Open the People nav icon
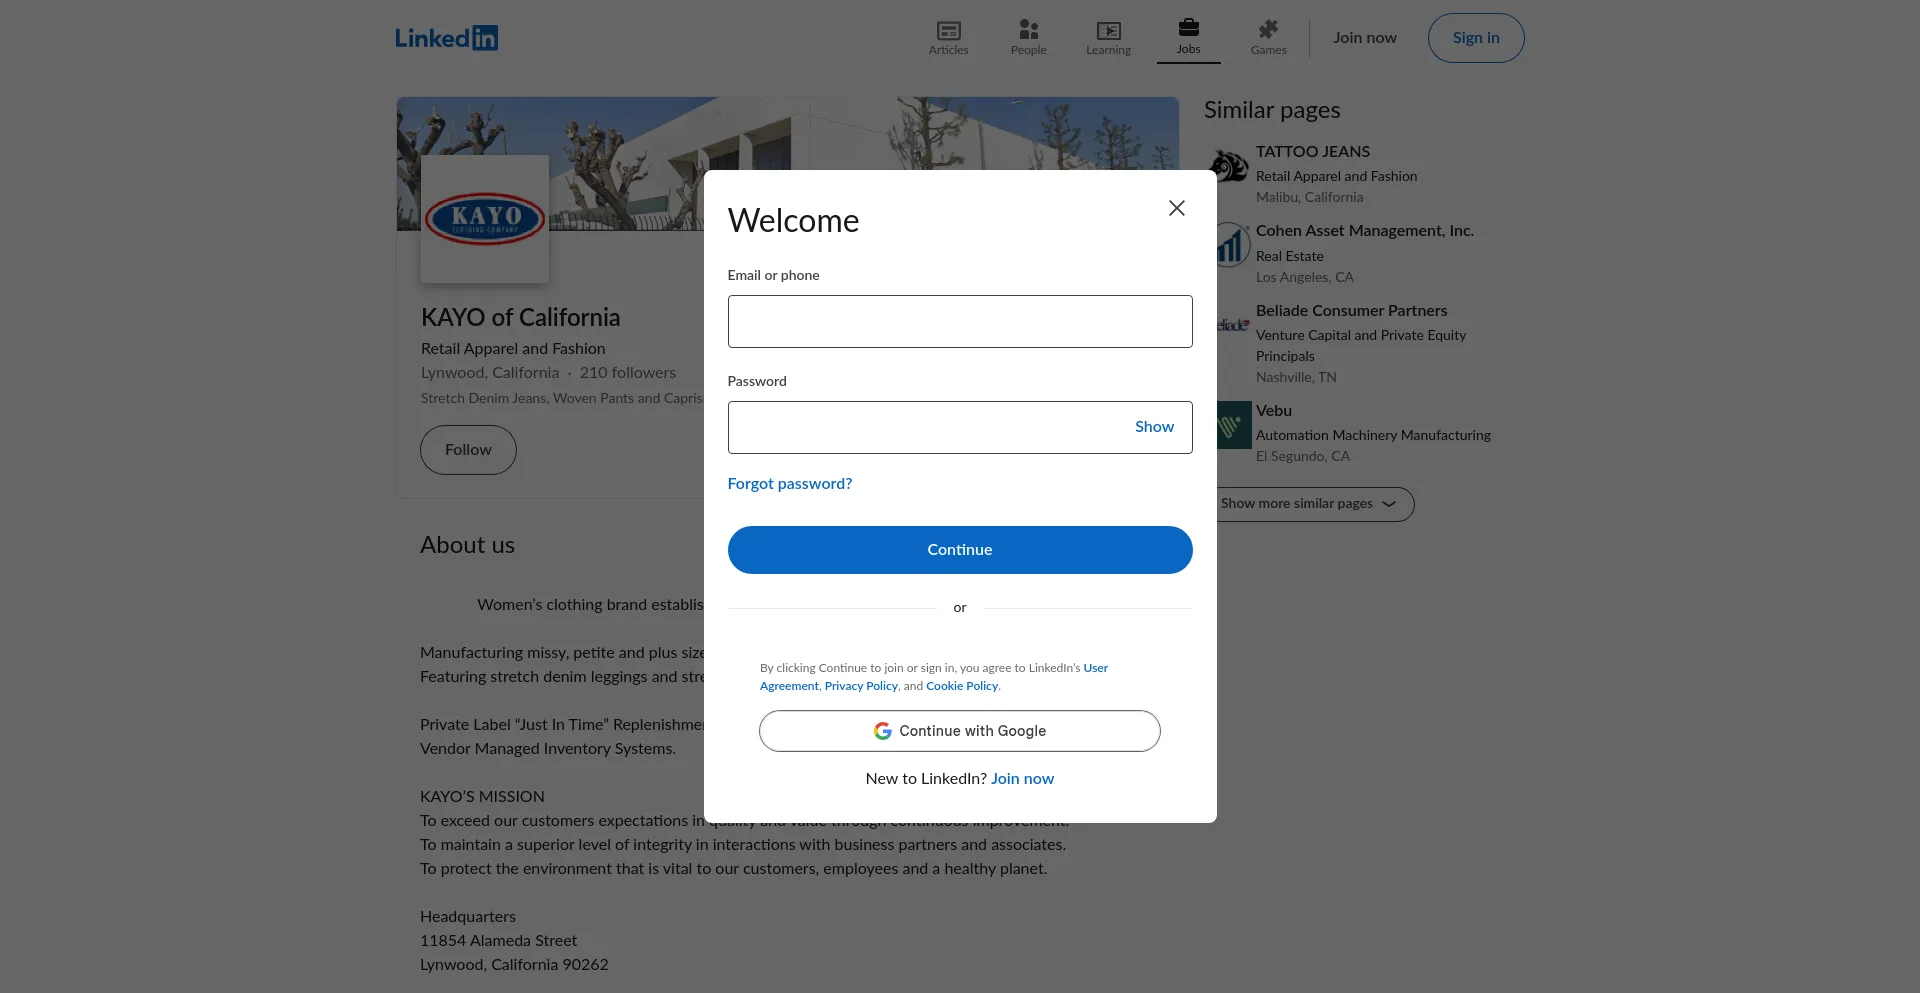Screen dimensions: 1920x993 pos(1028,38)
